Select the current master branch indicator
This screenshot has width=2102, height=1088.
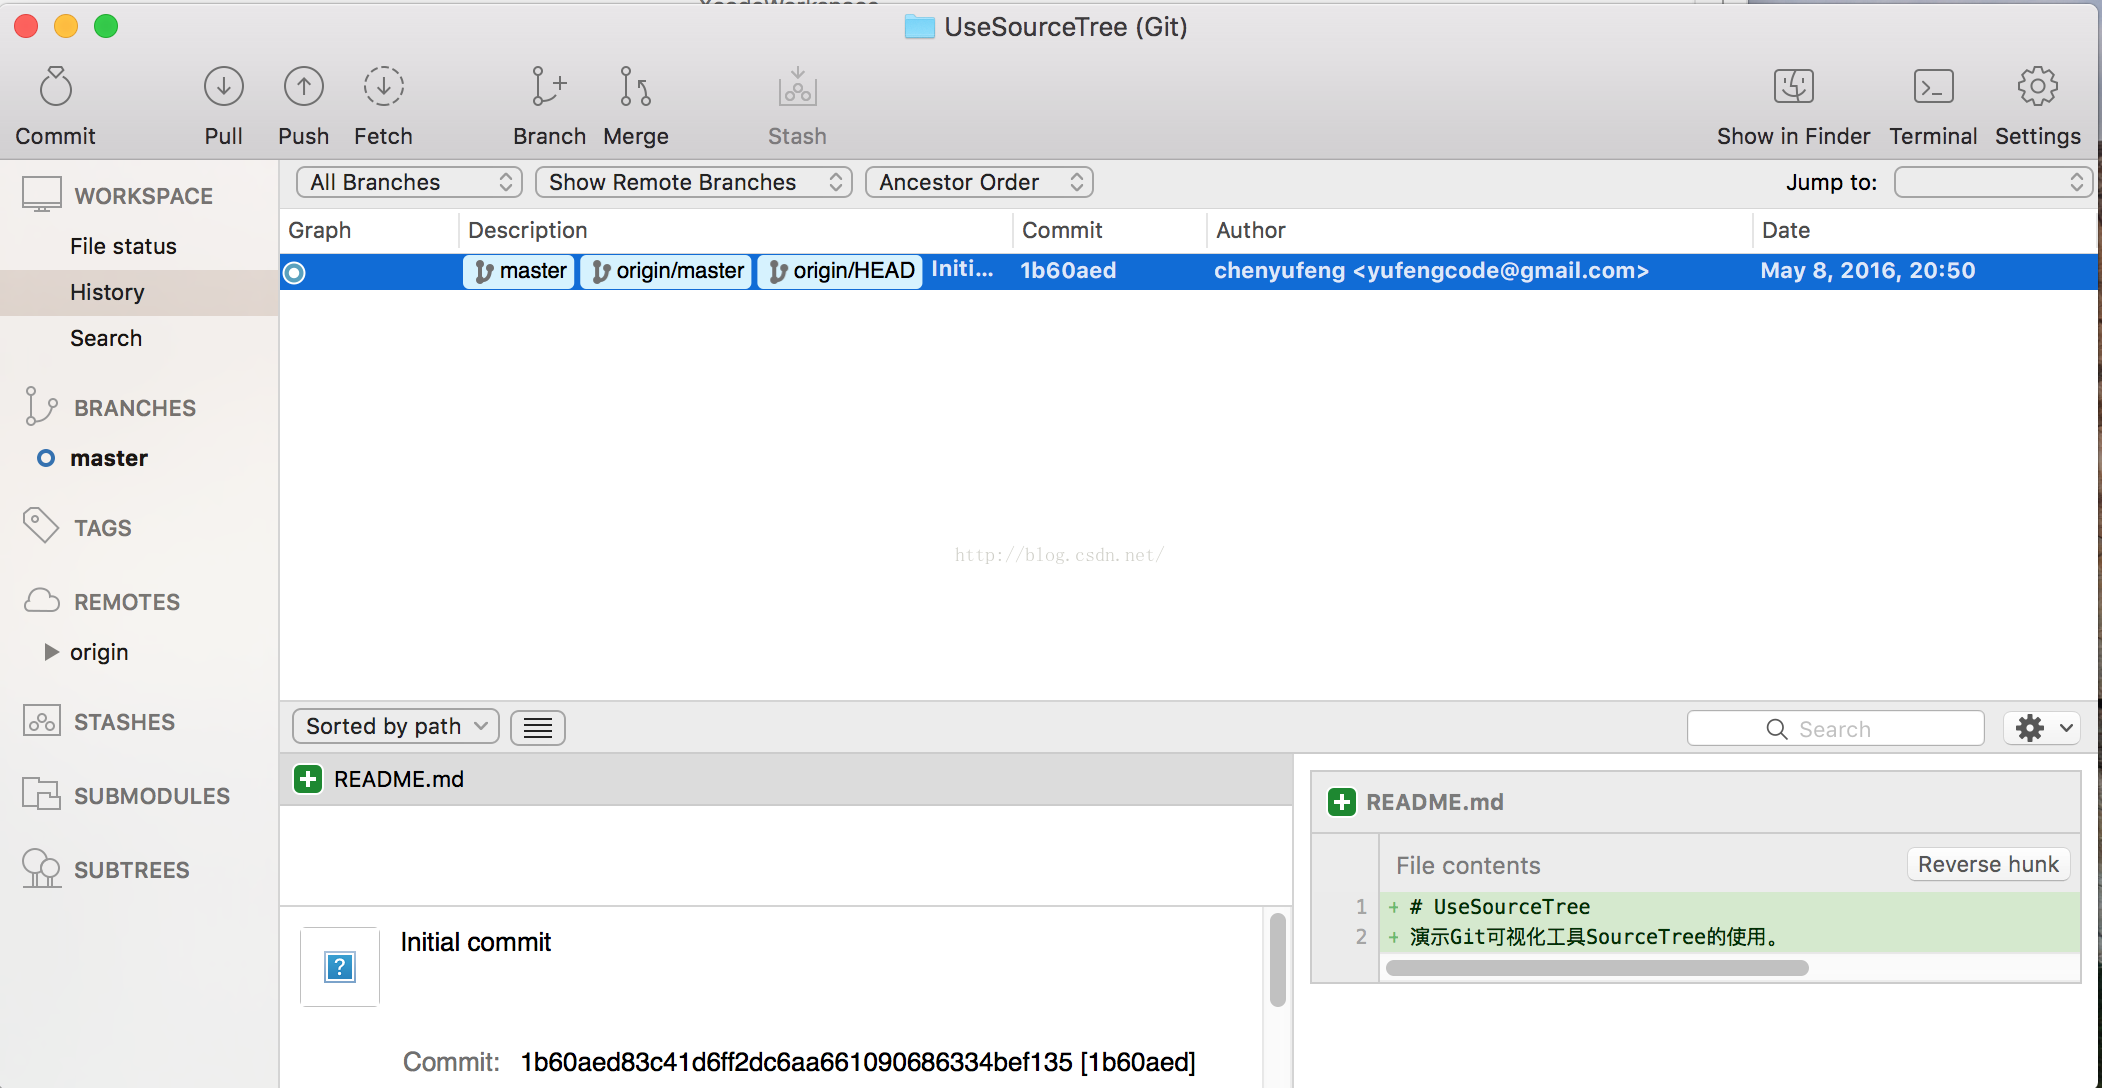(46, 459)
